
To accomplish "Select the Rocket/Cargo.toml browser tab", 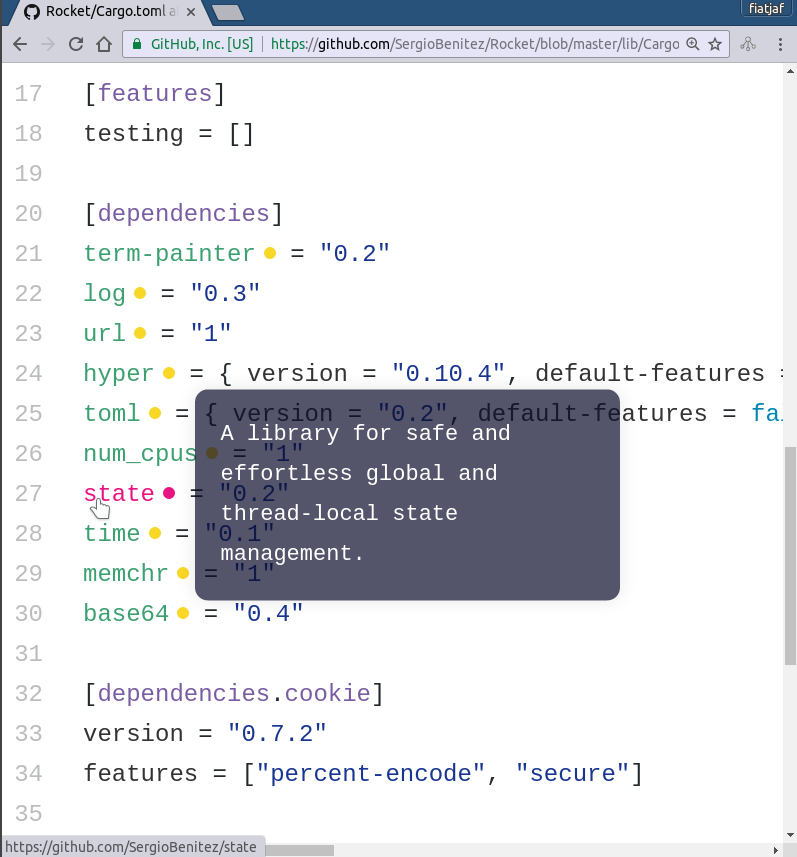I will pos(109,12).
